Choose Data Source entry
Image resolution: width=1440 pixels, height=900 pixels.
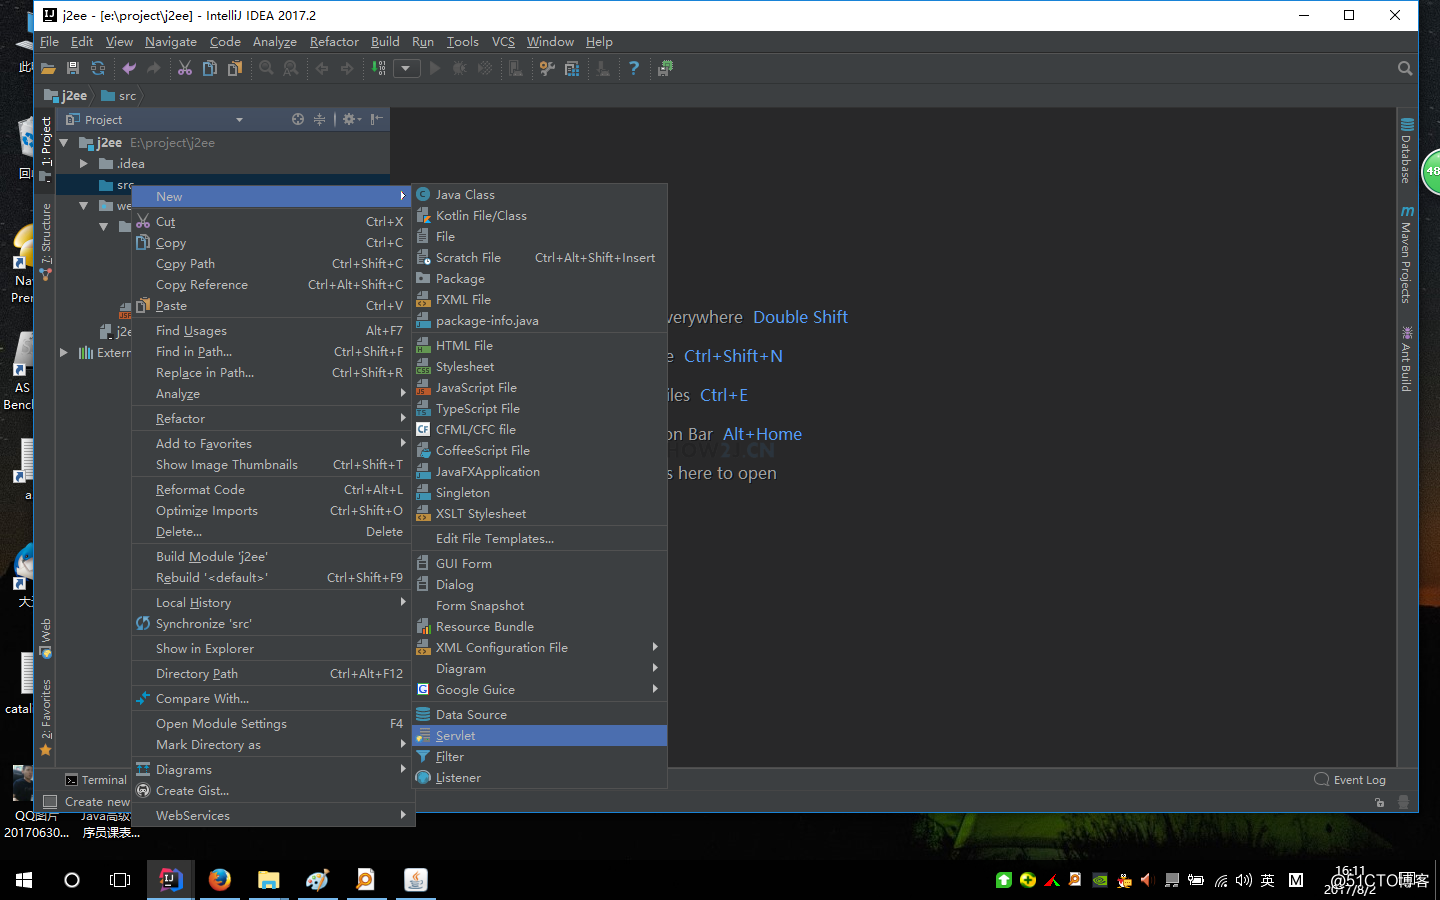point(540,714)
